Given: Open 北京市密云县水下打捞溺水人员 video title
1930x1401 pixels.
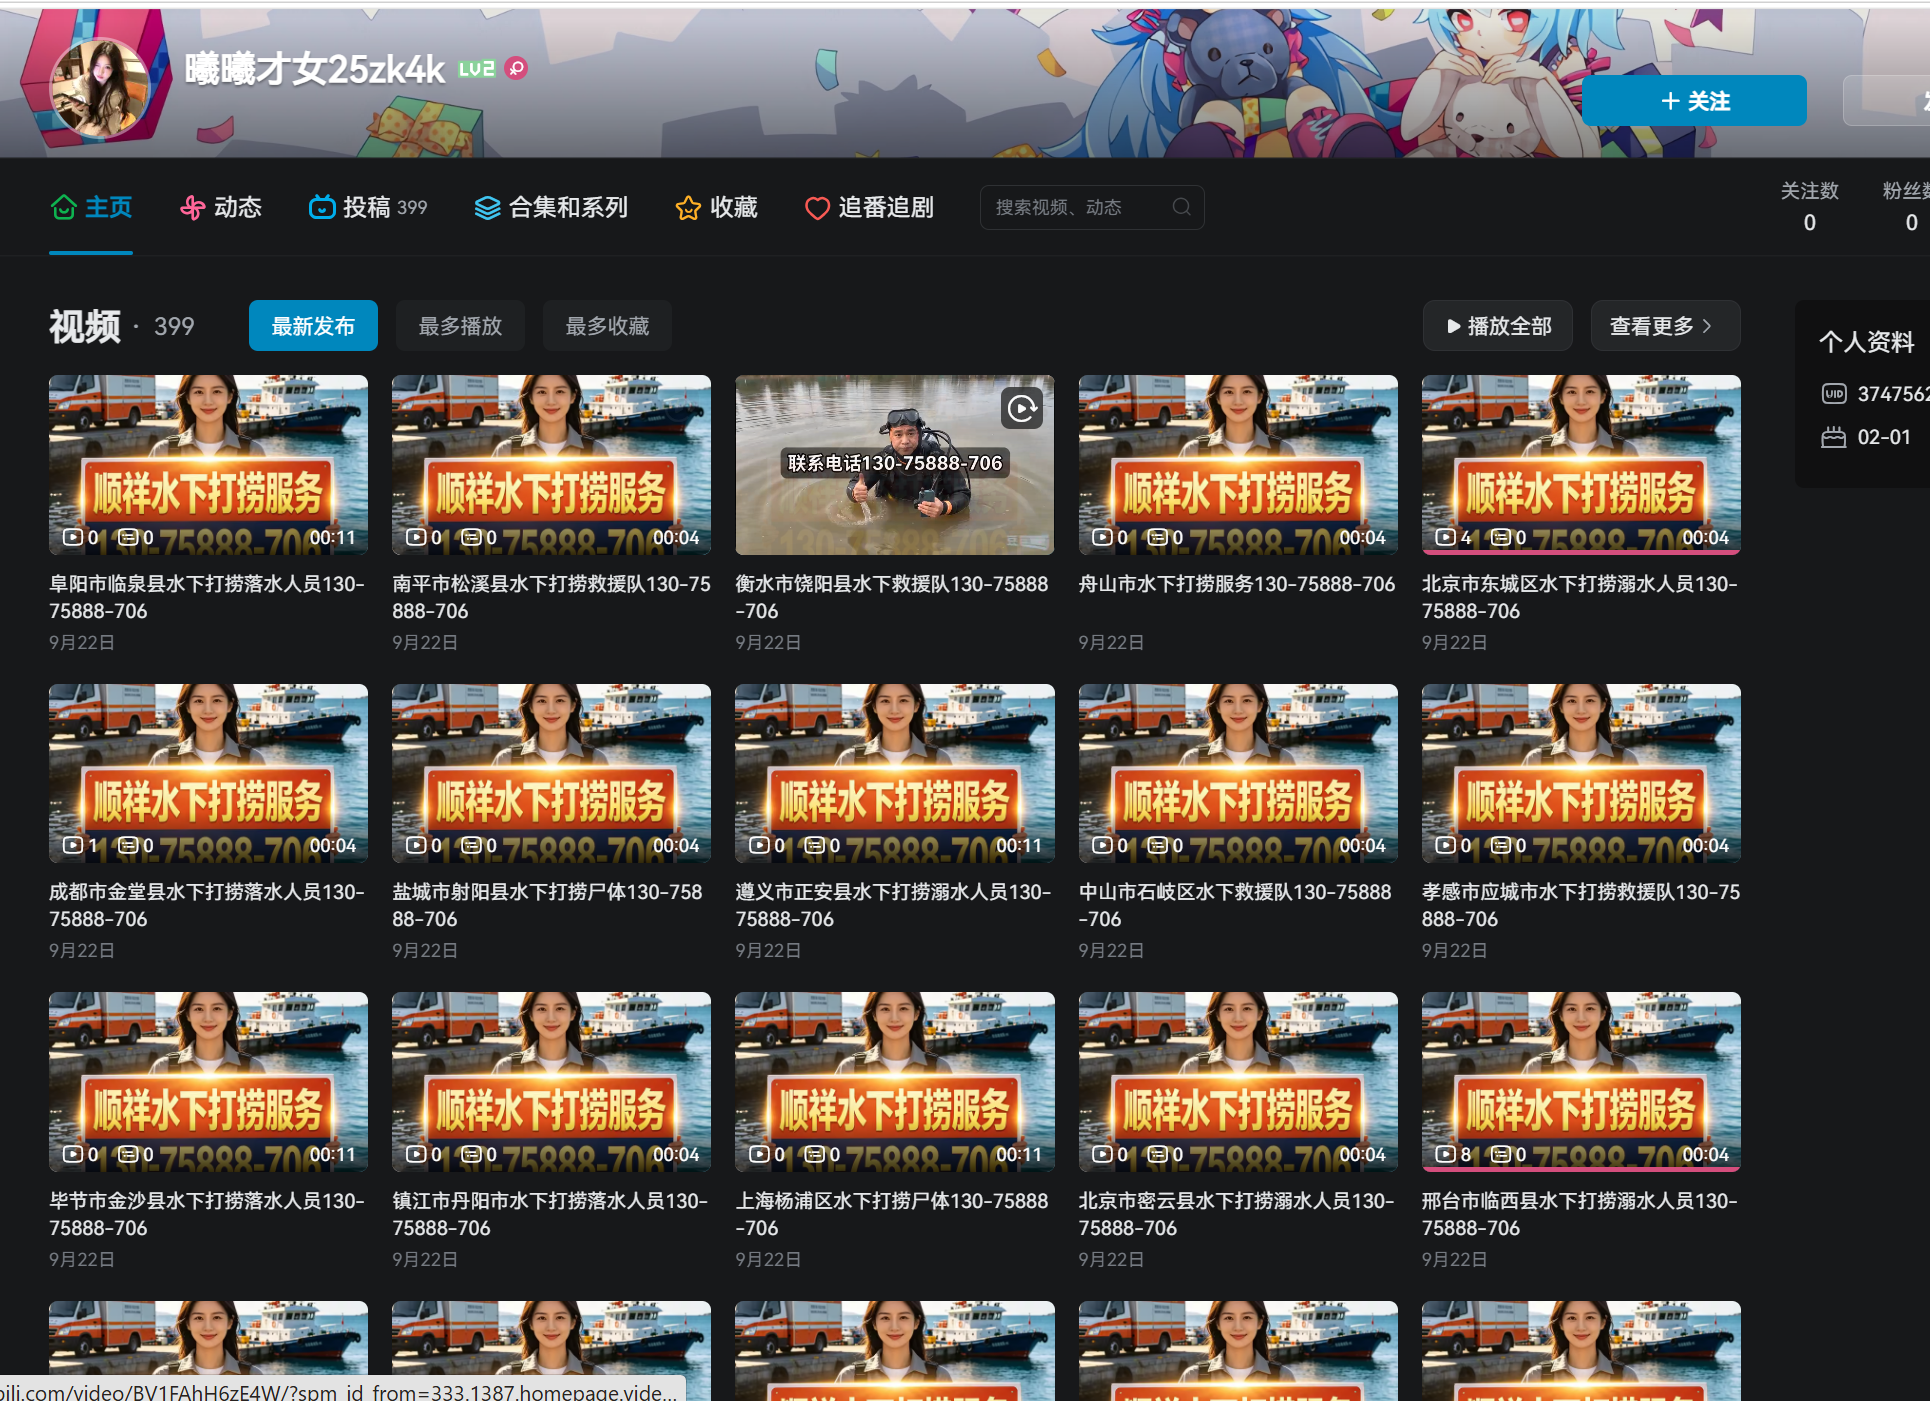Looking at the screenshot, I should [1236, 1214].
